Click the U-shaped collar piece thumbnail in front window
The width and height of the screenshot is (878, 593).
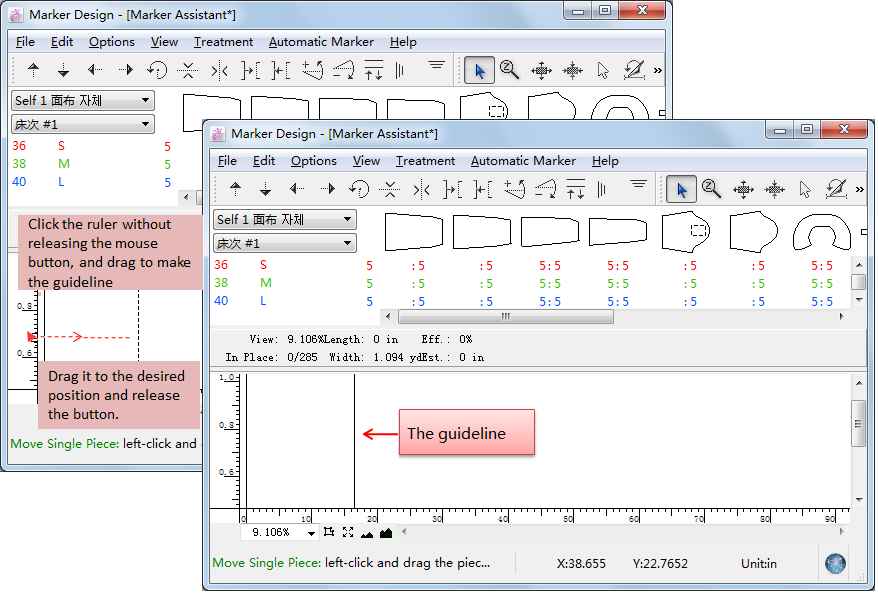821,232
